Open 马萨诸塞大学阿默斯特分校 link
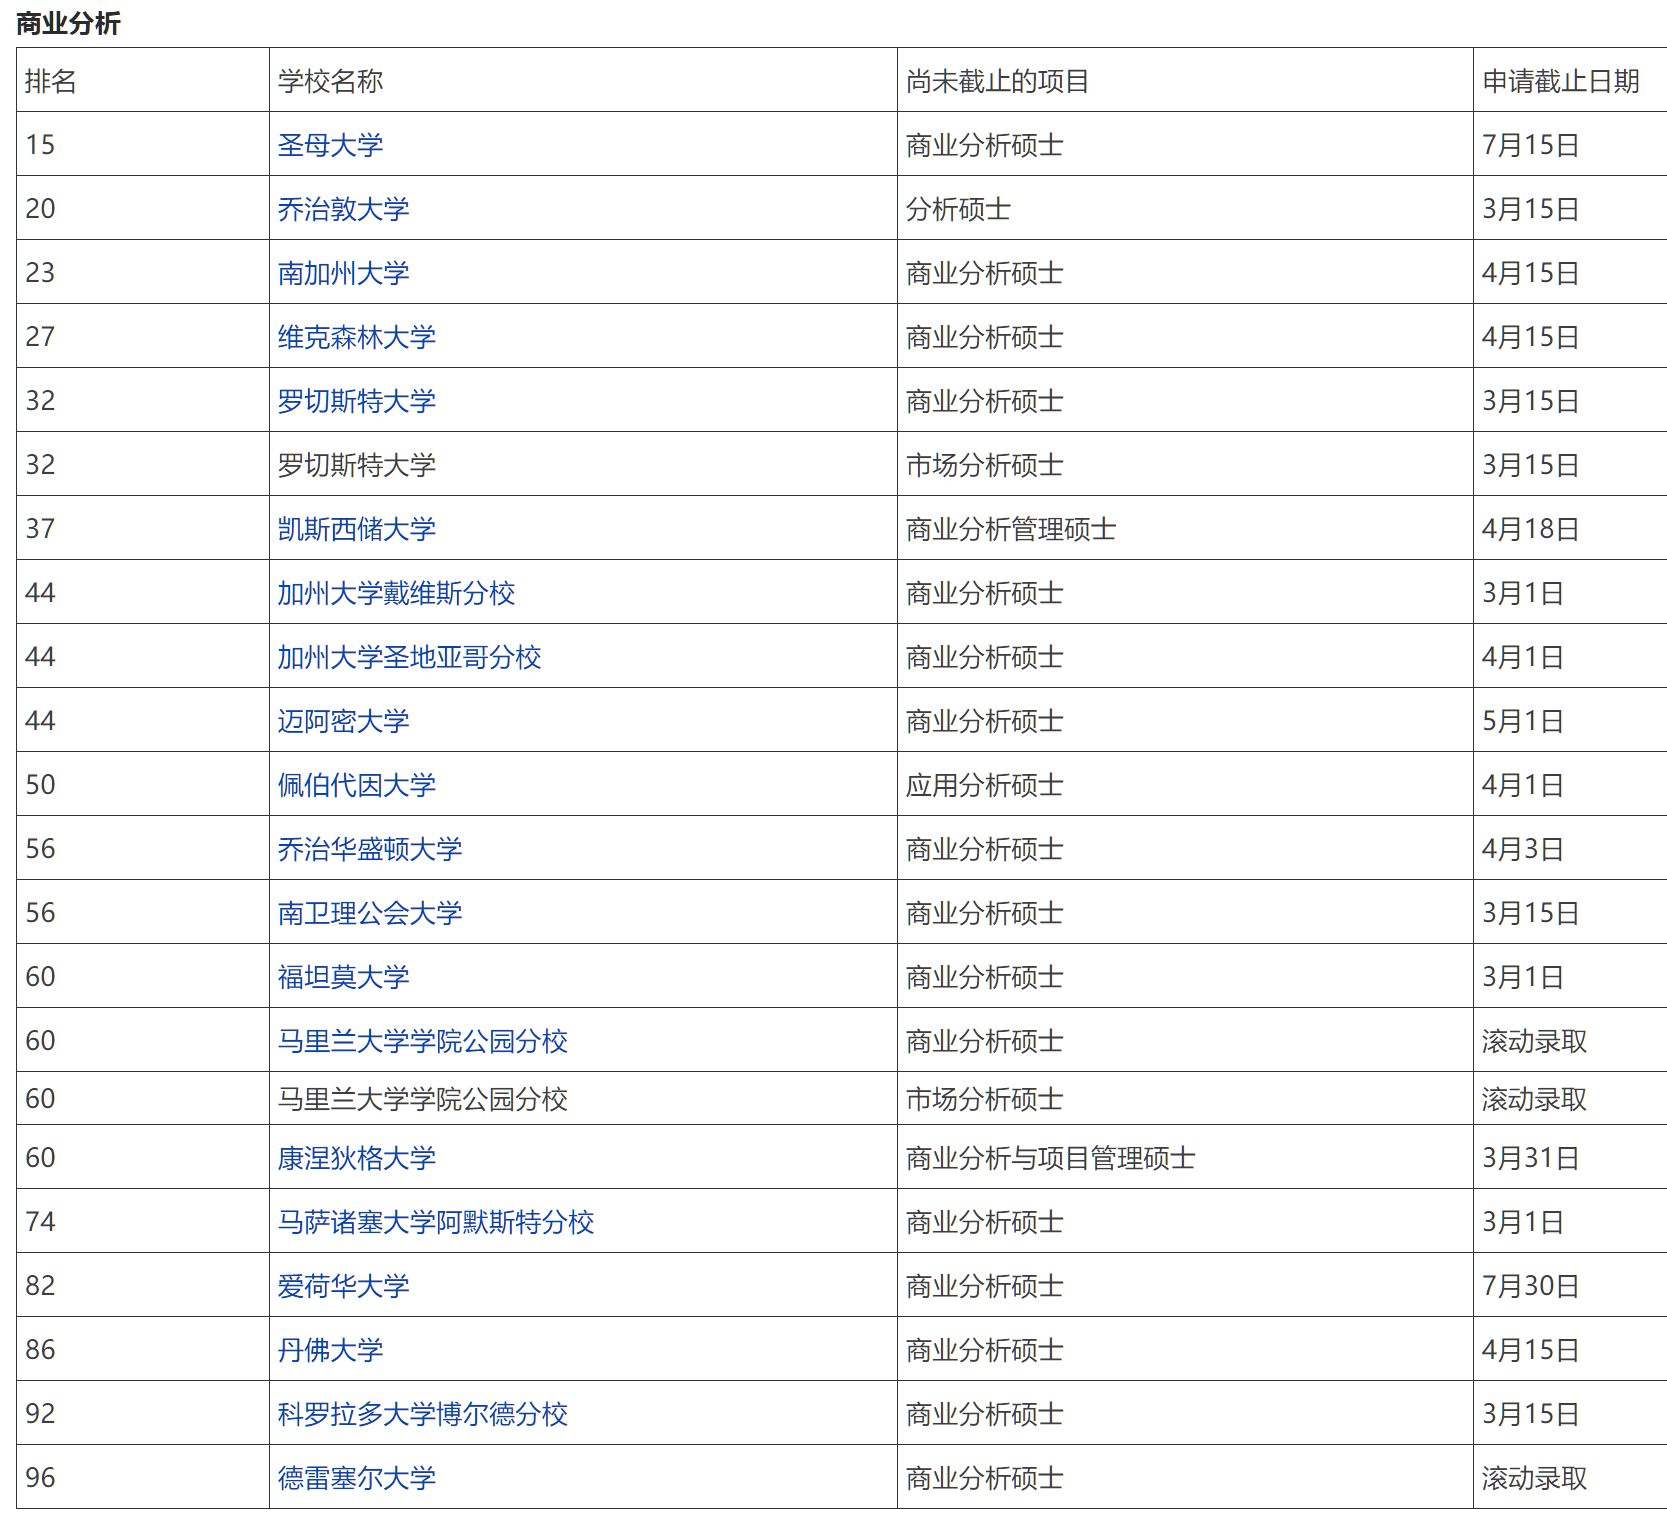 [x=435, y=1222]
